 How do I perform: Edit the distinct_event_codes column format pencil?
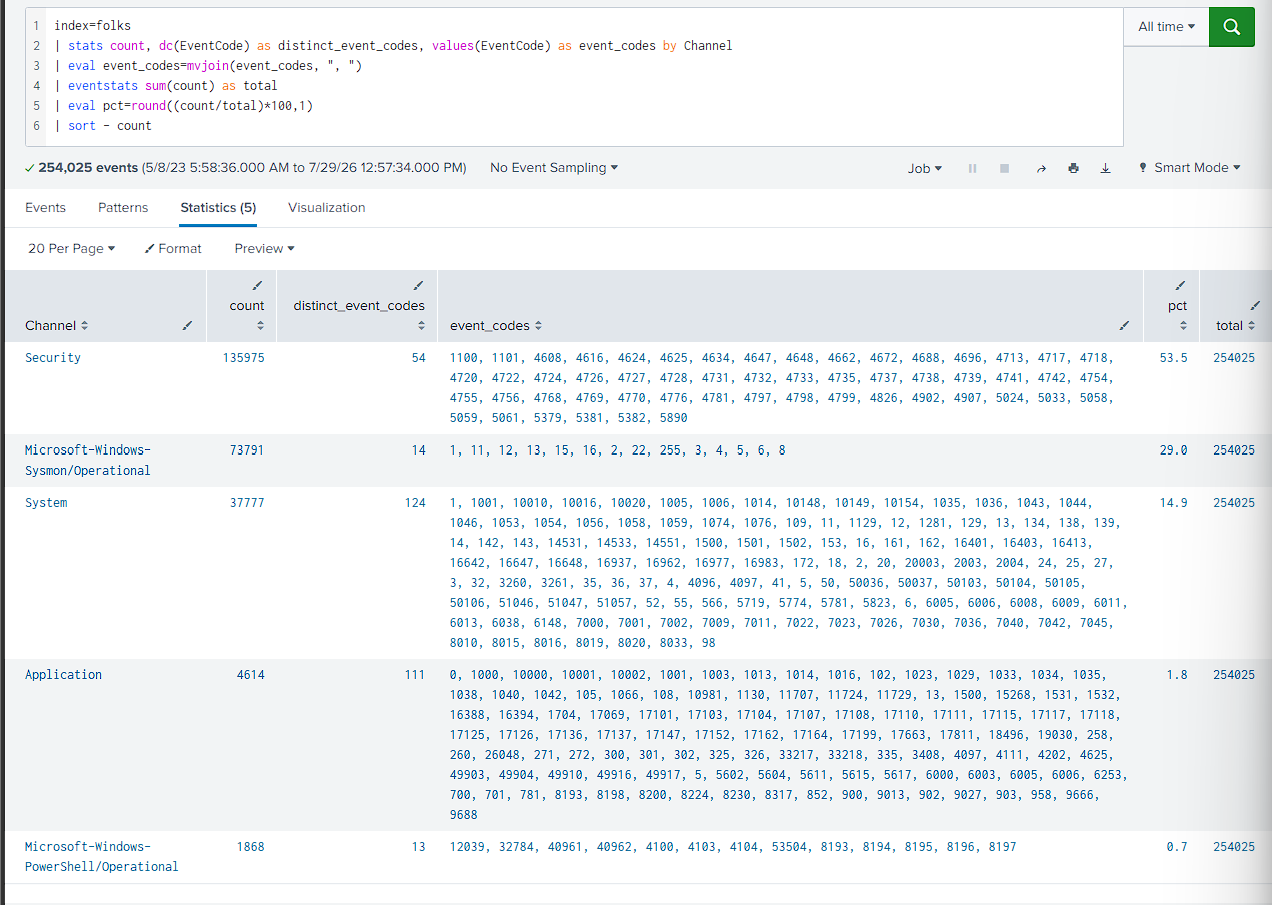[x=418, y=286]
